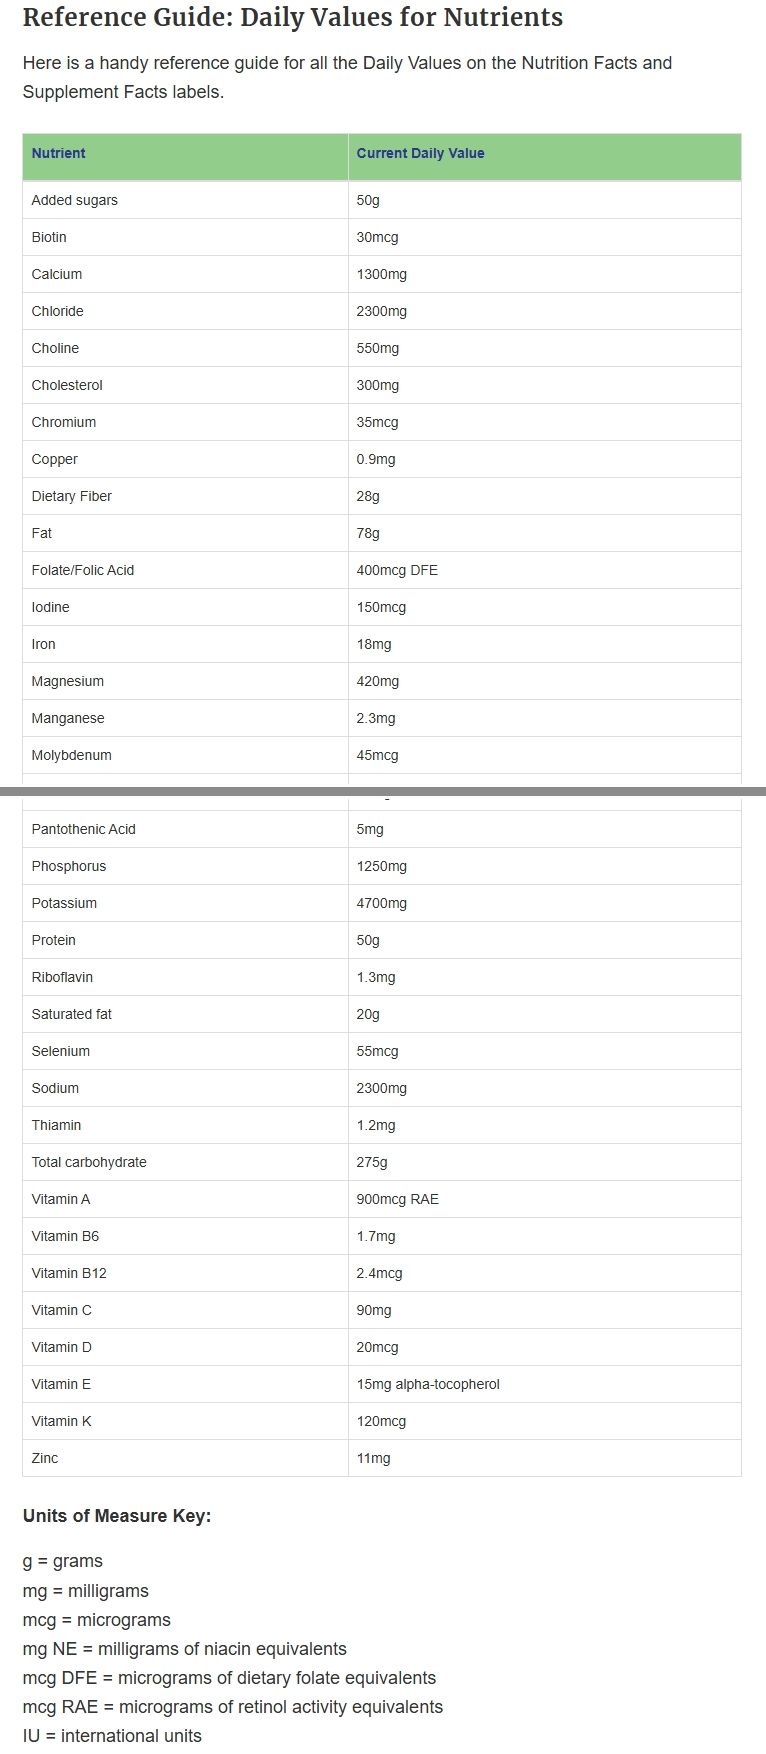
Task: Click the Molybdenum value "45mcg"
Action: (377, 755)
